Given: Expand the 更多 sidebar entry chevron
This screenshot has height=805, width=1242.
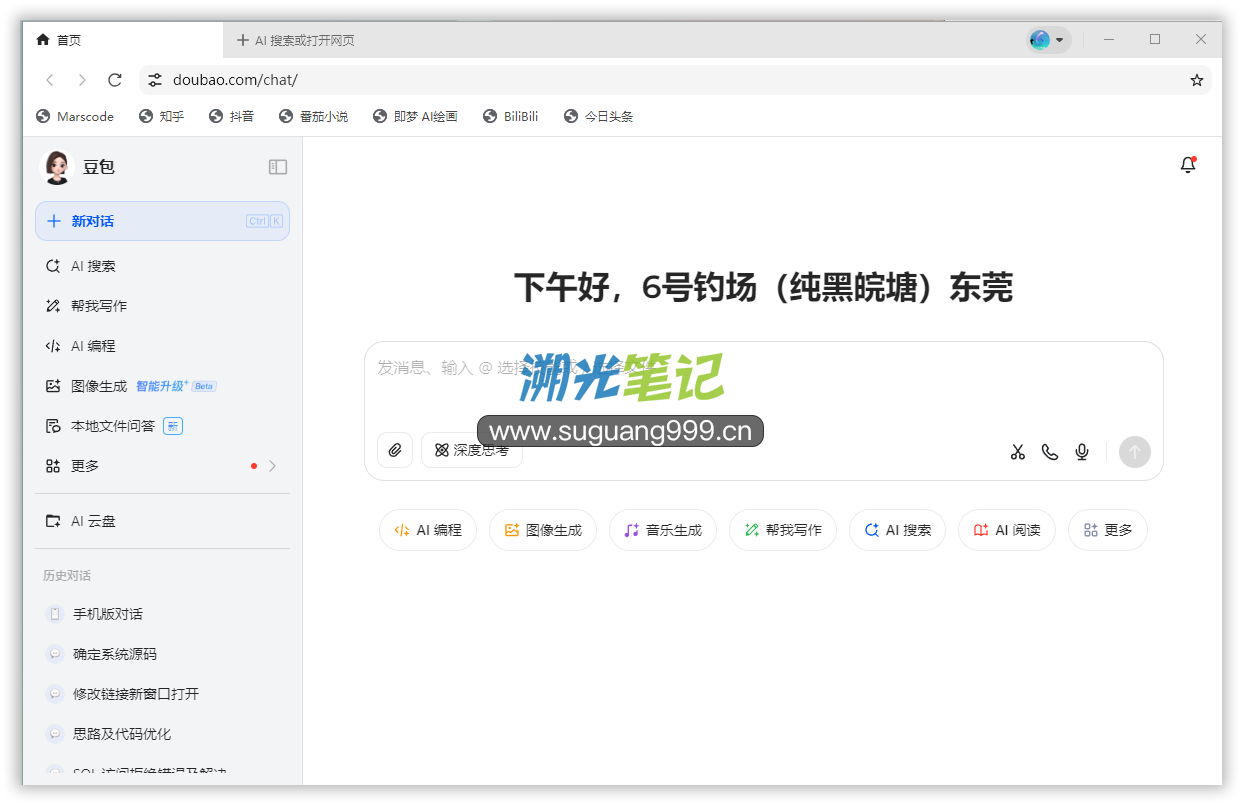Looking at the screenshot, I should tap(273, 466).
